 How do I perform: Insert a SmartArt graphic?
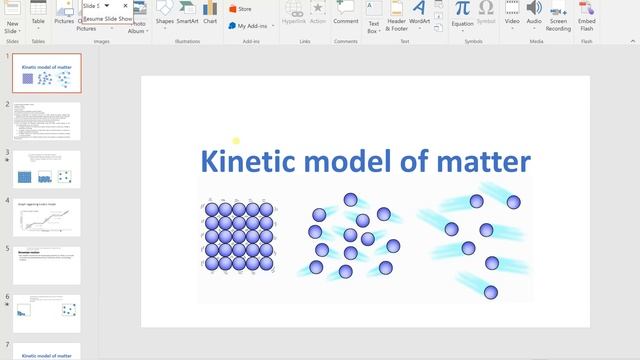[187, 12]
